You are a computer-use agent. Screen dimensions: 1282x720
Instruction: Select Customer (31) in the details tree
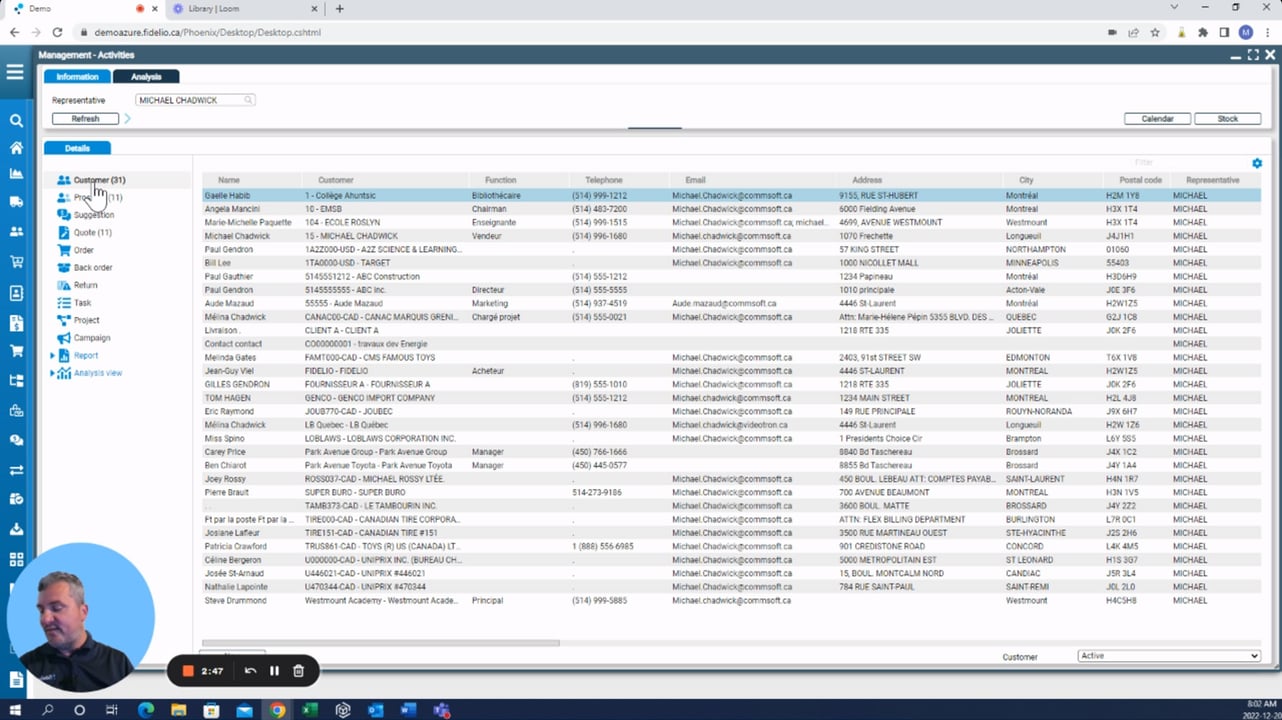(x=99, y=180)
